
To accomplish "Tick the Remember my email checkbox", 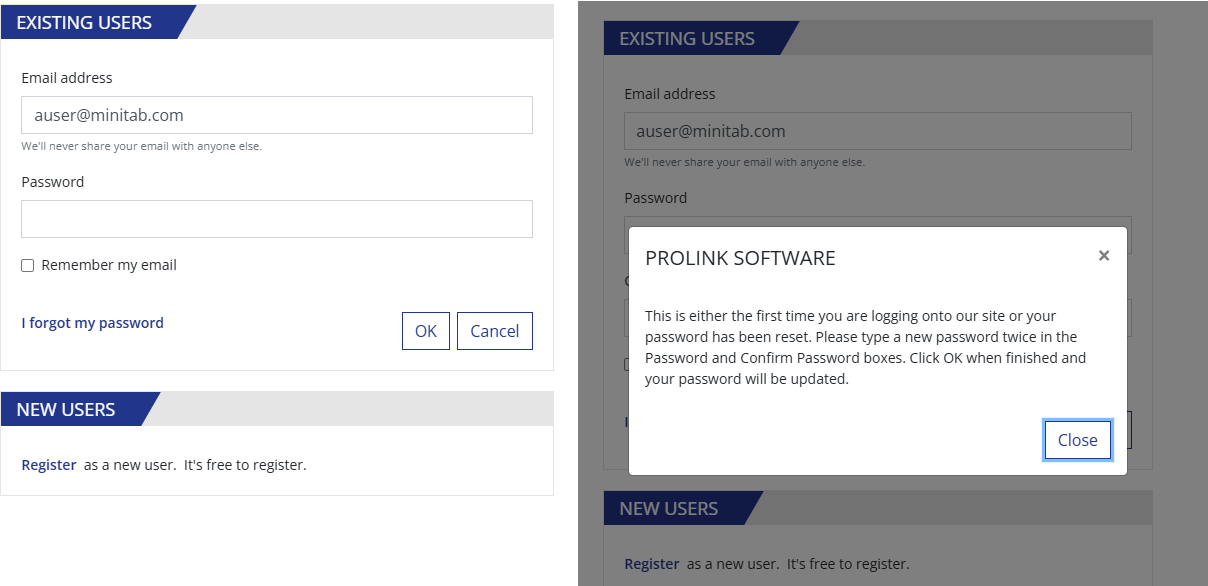I will pos(28,266).
